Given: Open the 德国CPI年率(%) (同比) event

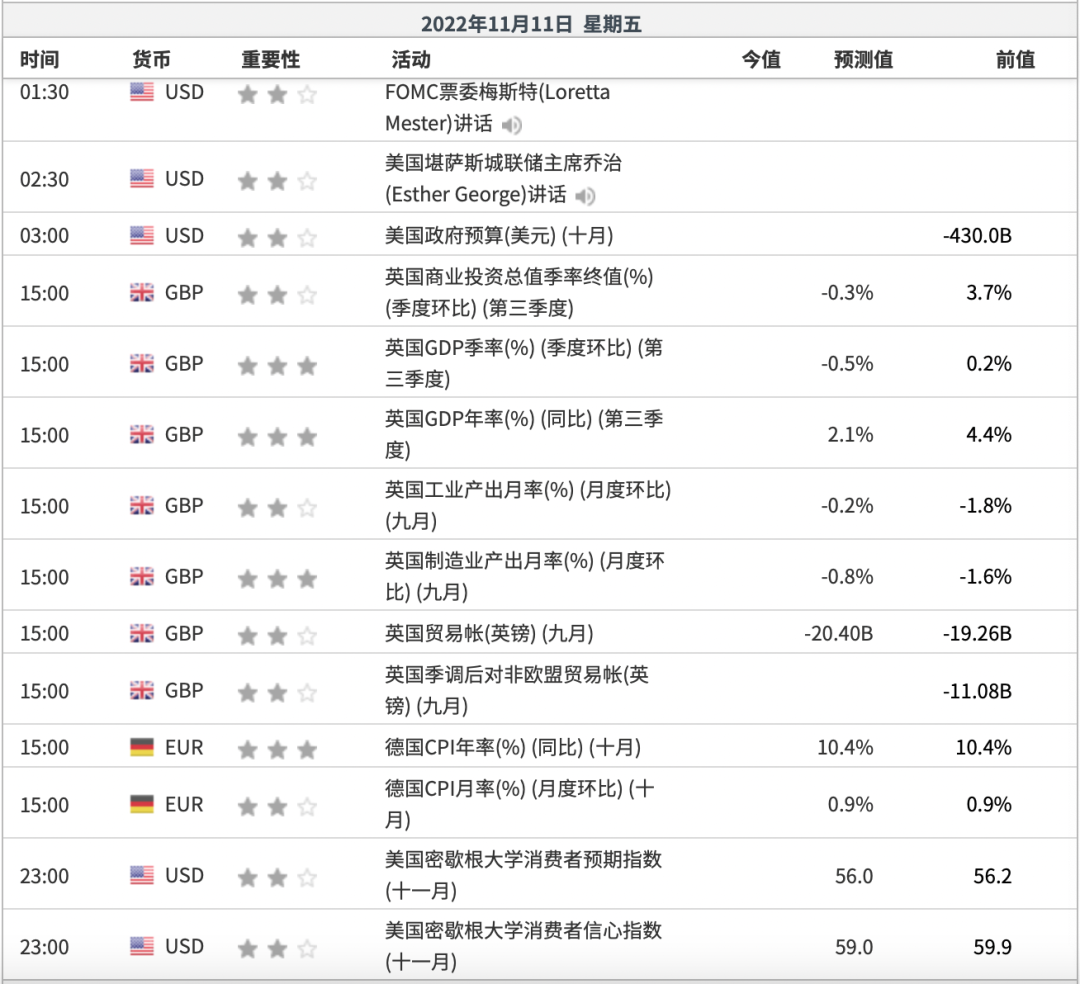Looking at the screenshot, I should [513, 747].
